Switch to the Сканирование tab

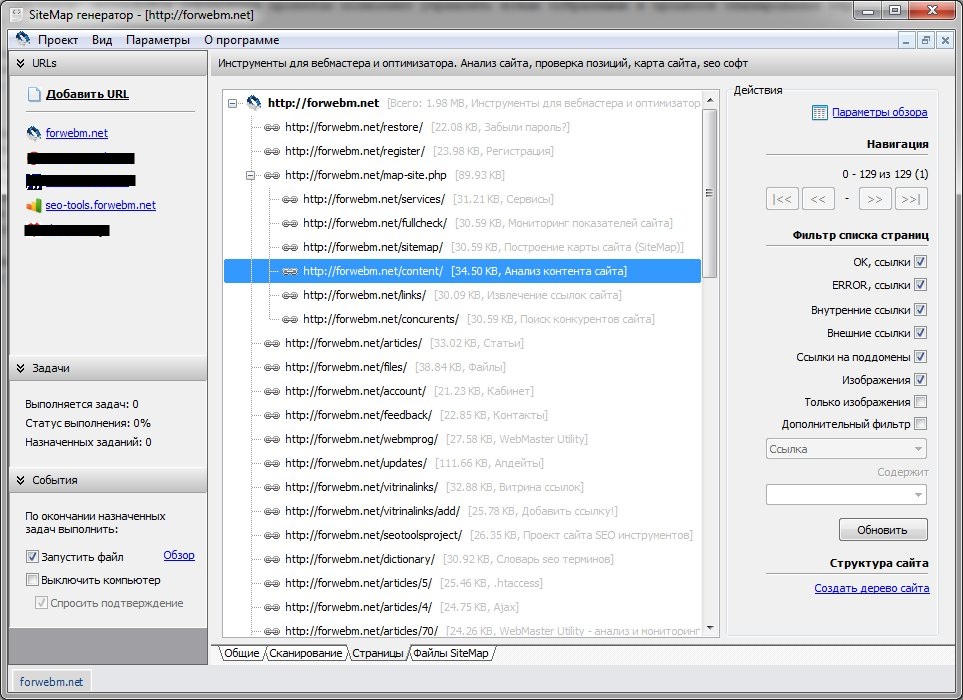[307, 653]
